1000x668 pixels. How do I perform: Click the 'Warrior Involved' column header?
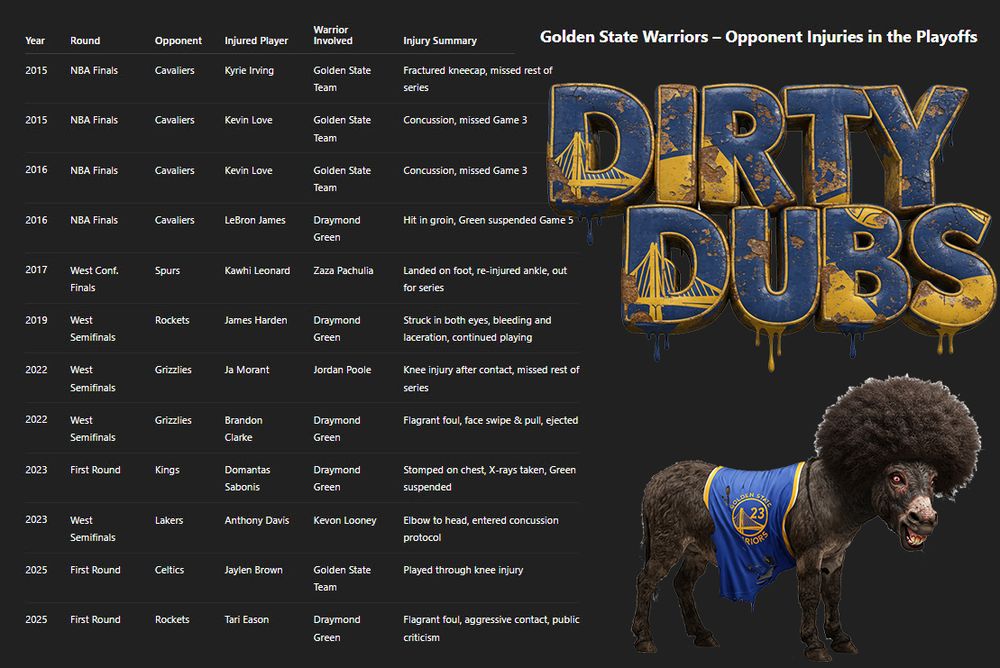(x=333, y=35)
